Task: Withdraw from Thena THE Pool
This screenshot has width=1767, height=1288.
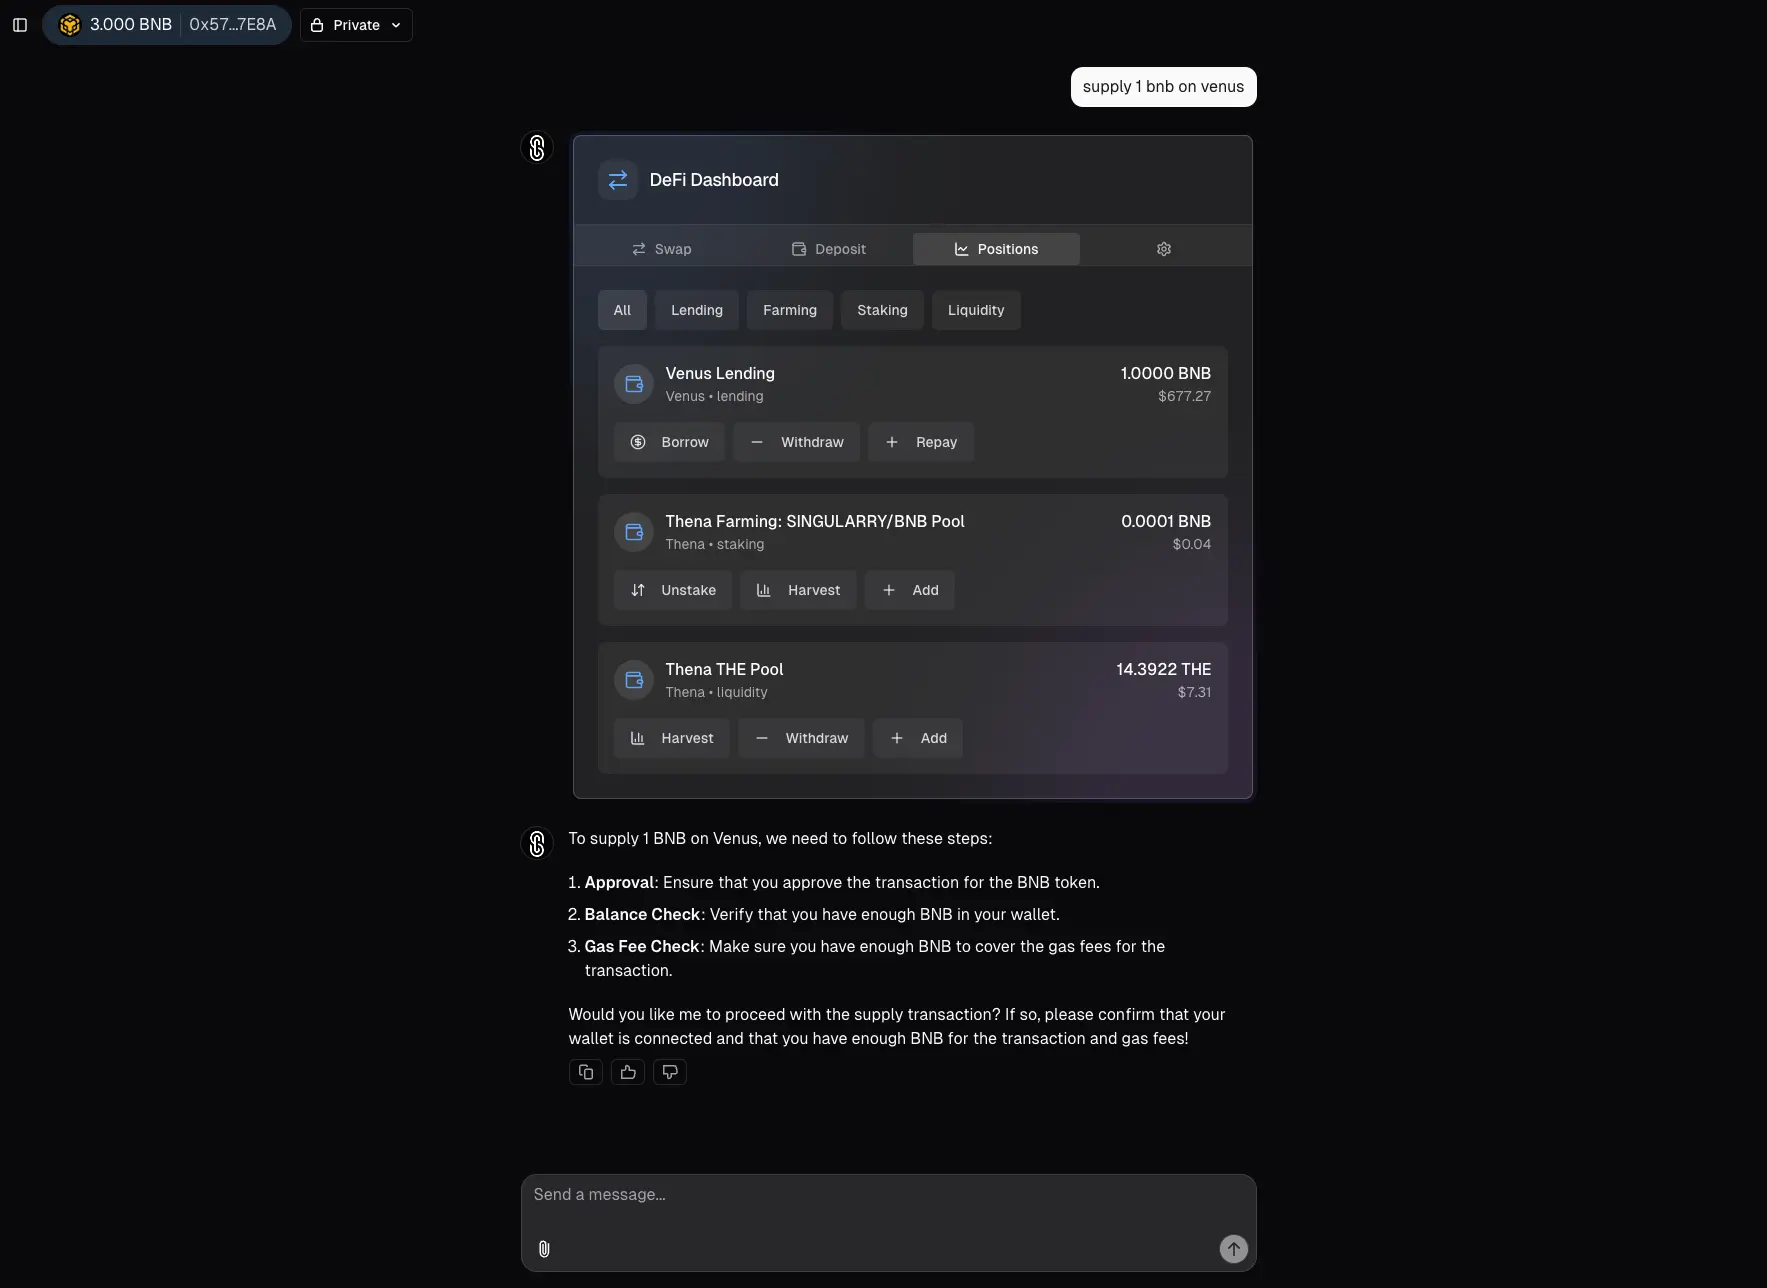Action: click(x=801, y=738)
